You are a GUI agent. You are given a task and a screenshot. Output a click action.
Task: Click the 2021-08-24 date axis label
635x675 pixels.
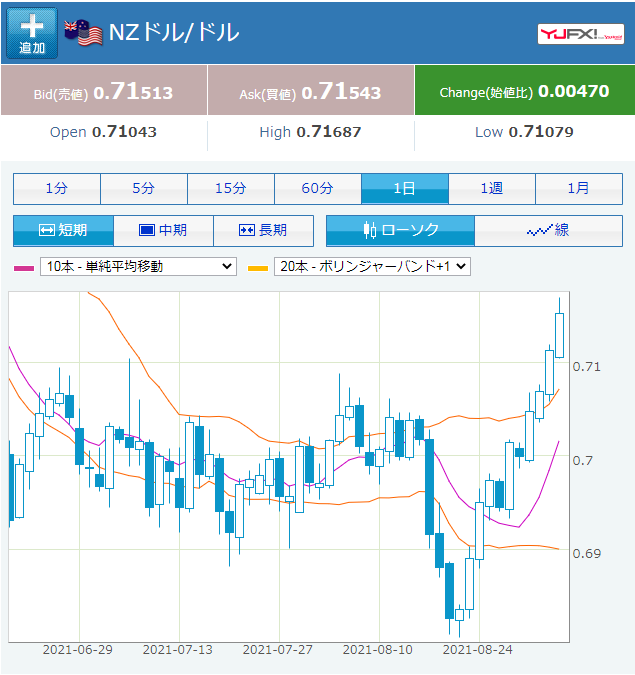(x=478, y=650)
